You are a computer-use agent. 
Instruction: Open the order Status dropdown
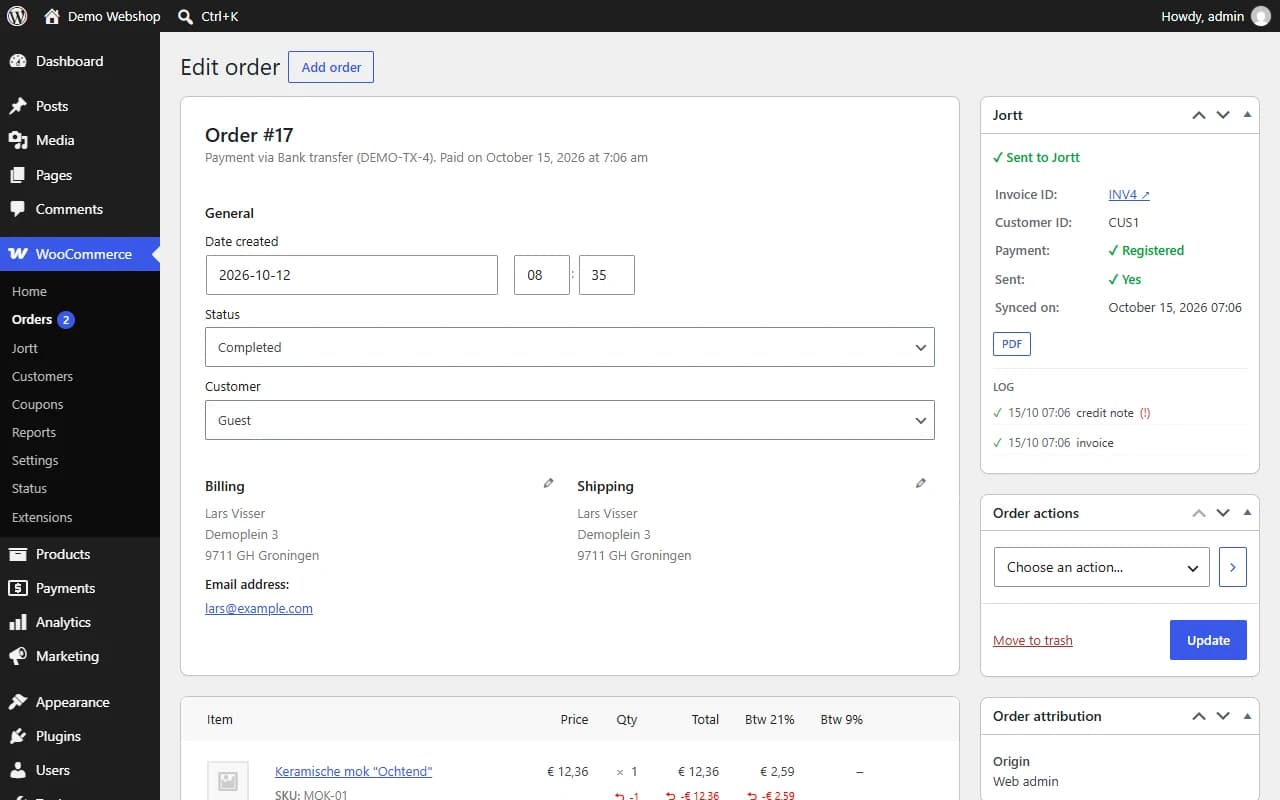(570, 347)
